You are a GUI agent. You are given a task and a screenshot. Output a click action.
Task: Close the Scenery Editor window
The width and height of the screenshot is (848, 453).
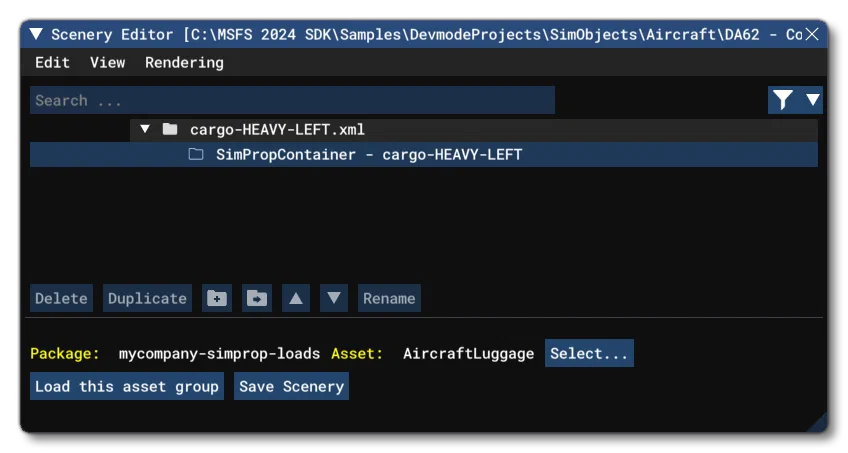(812, 34)
